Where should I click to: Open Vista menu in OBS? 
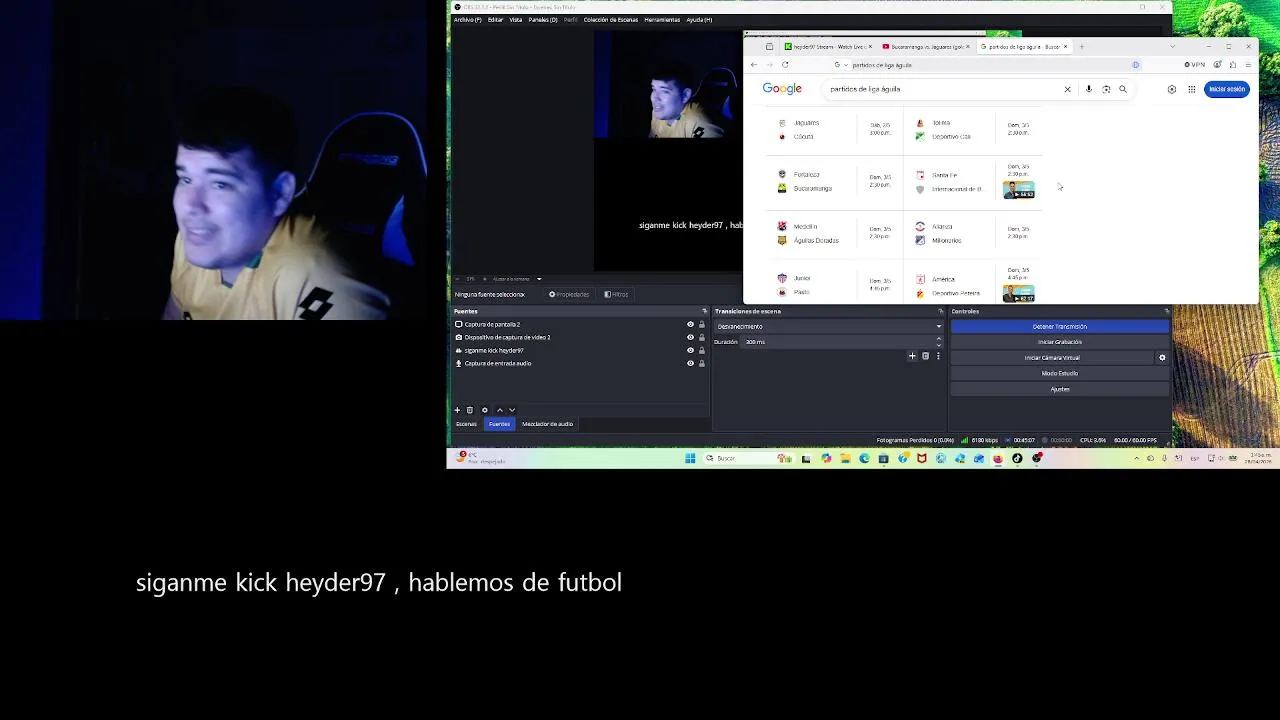(x=516, y=20)
